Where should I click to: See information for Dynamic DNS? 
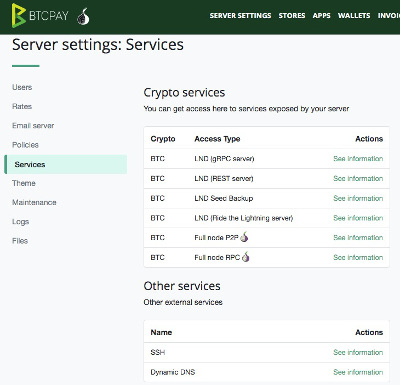[358, 372]
